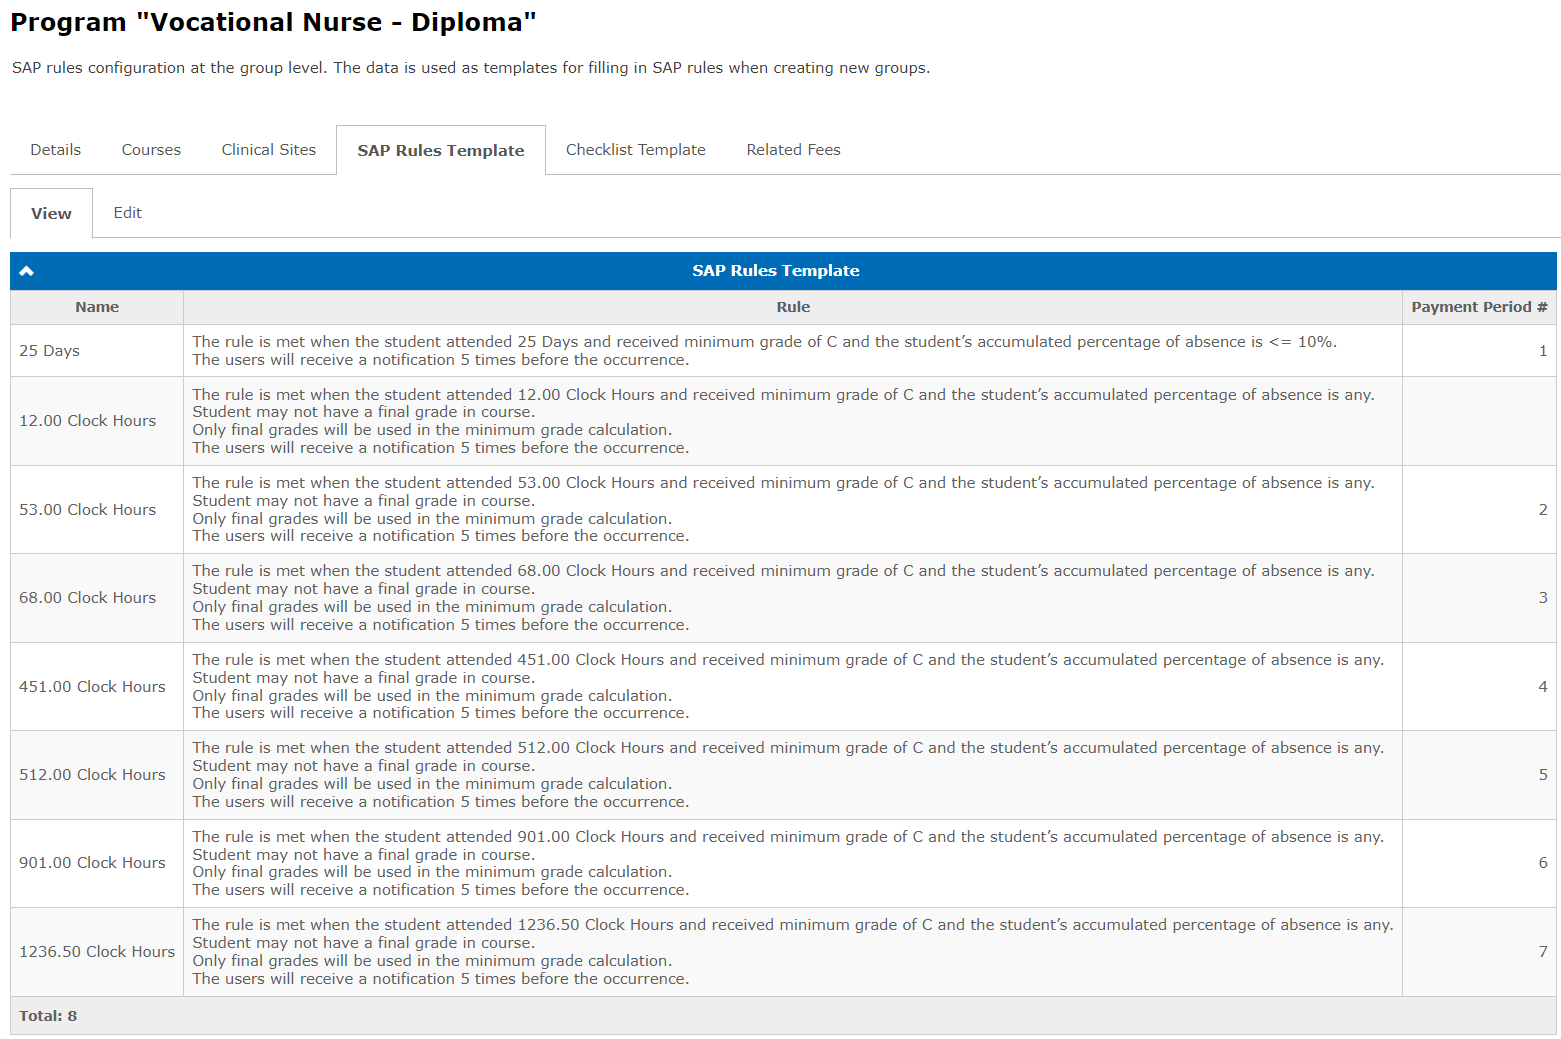Click the rule text for 512.00 Clock Hours
1561x1039 pixels.
[788, 775]
